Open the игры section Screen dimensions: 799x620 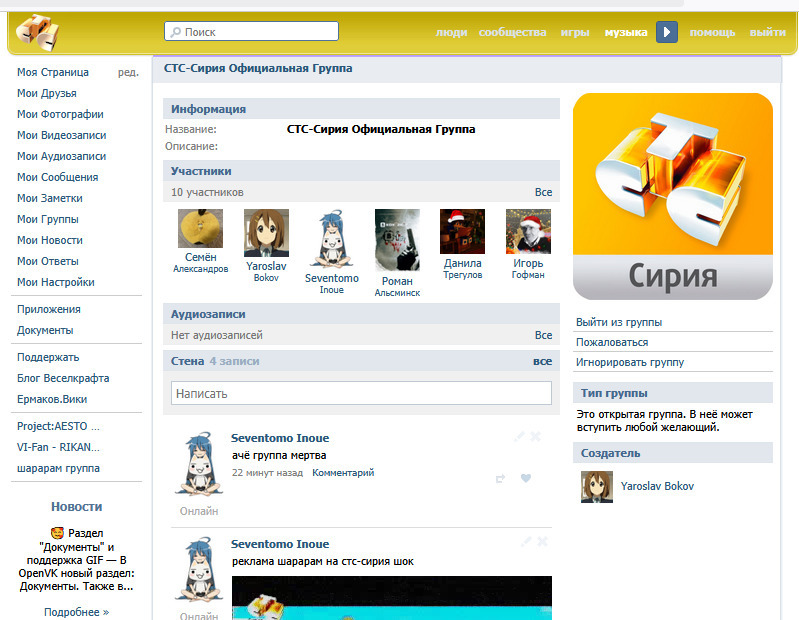coord(575,32)
